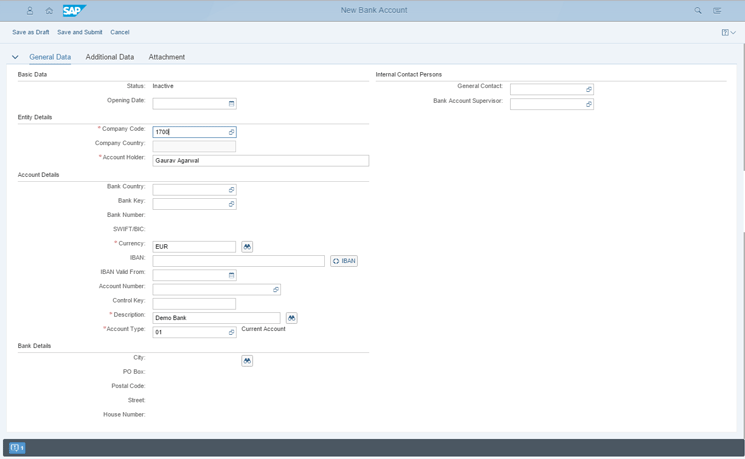The width and height of the screenshot is (745, 459).
Task: Click into the Account Holder field
Action: pyautogui.click(x=260, y=161)
